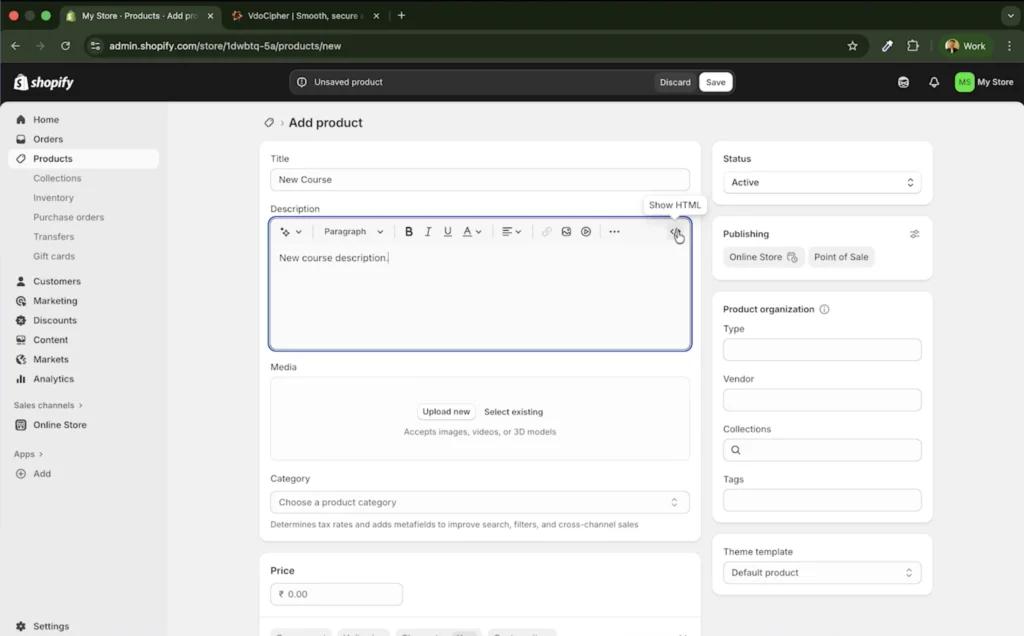Screen dimensions: 1024x636
Task: Open Online Store sales channel
Action: pos(84,425)
